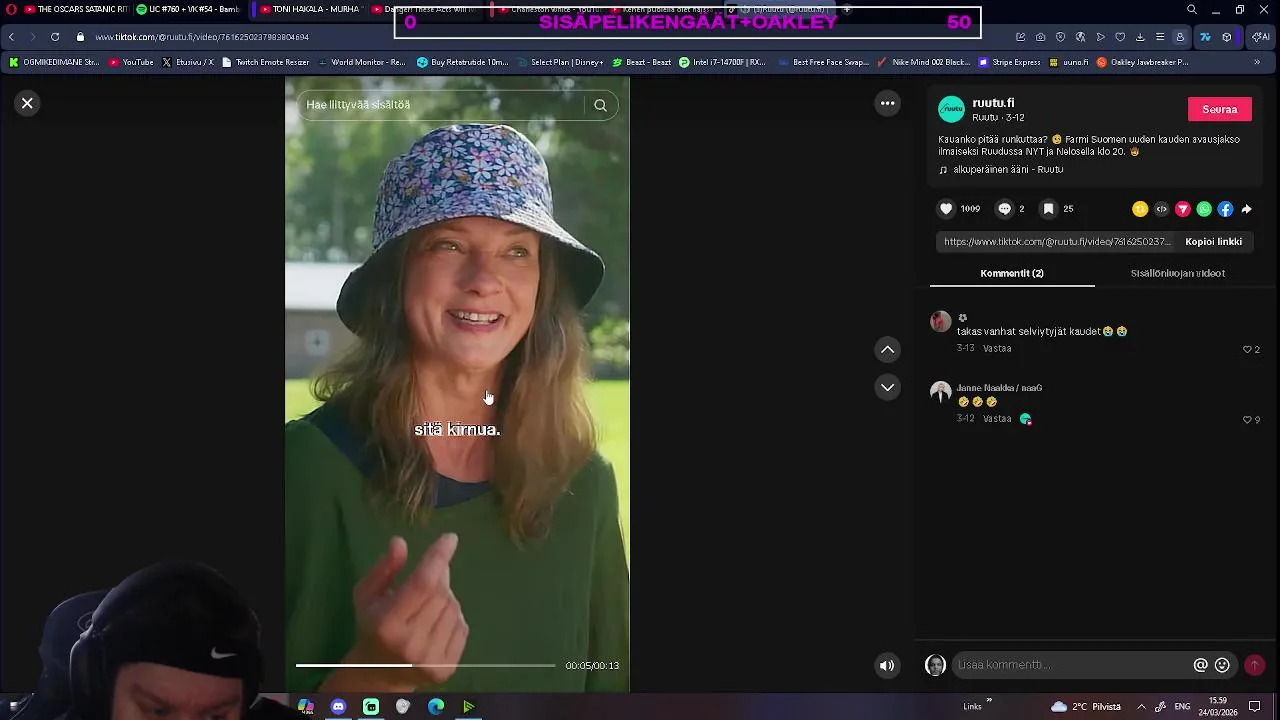This screenshot has width=1280, height=720.
Task: Click the browser back arrow
Action: [x=11, y=37]
